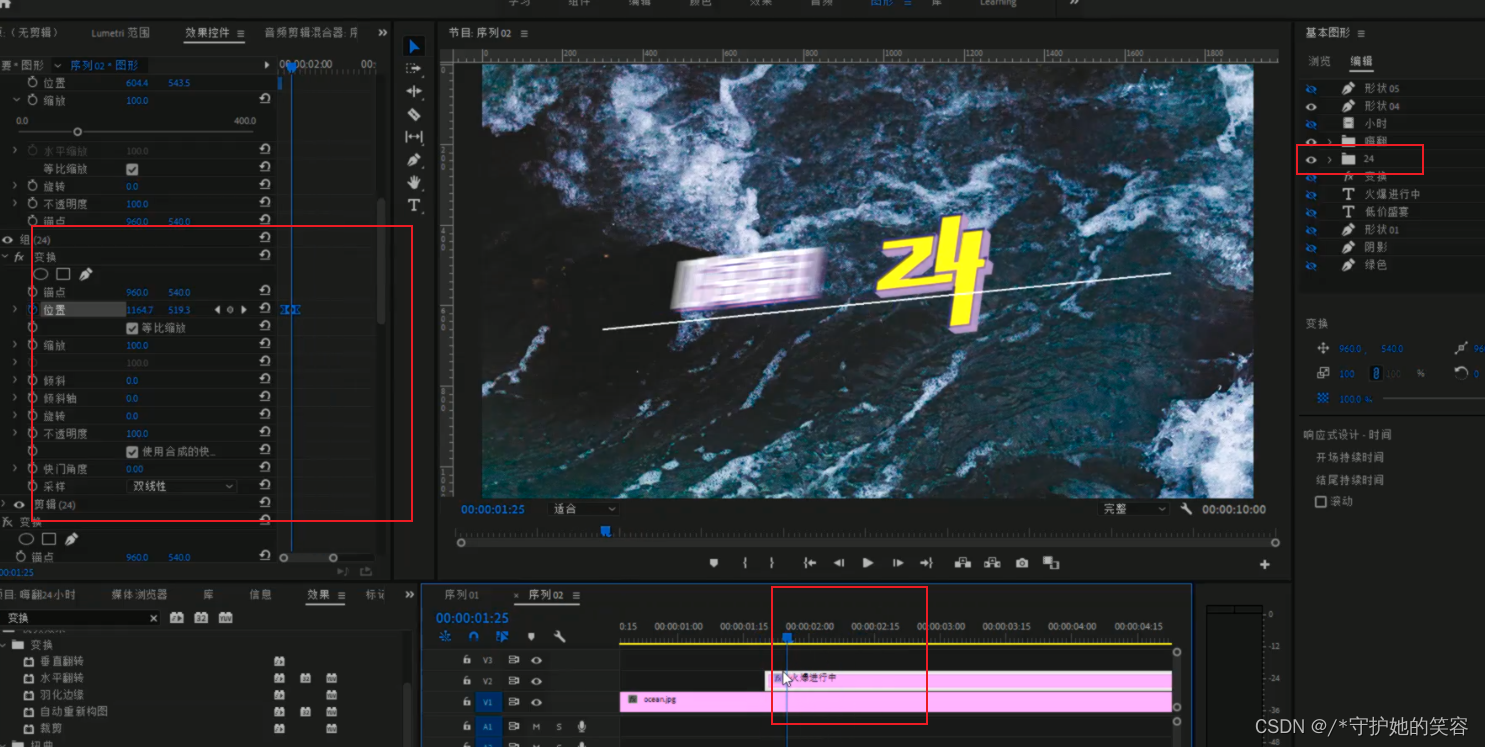Select the Selection (arrow) tool
1485x747 pixels.
click(x=414, y=47)
